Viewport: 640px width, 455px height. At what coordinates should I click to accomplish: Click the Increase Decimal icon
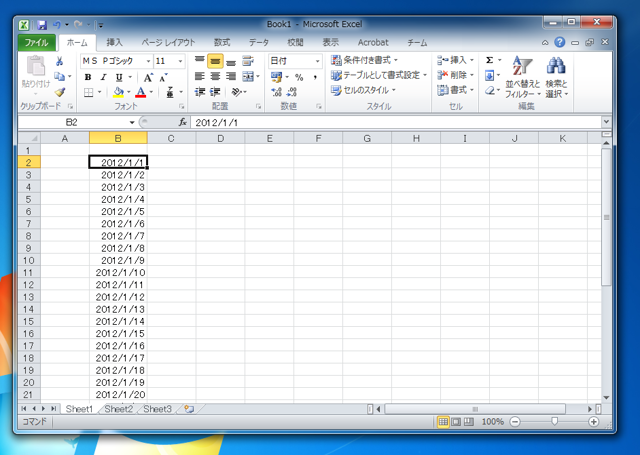276,92
